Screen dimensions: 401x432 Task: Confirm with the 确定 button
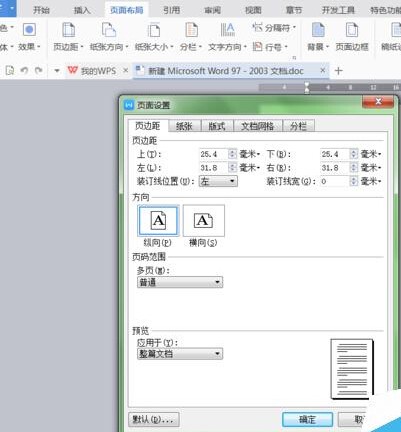[307, 419]
